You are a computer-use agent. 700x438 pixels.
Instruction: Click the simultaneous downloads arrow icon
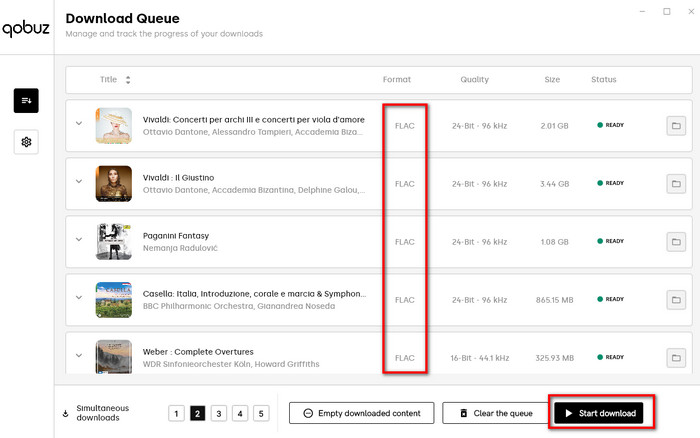click(x=66, y=413)
